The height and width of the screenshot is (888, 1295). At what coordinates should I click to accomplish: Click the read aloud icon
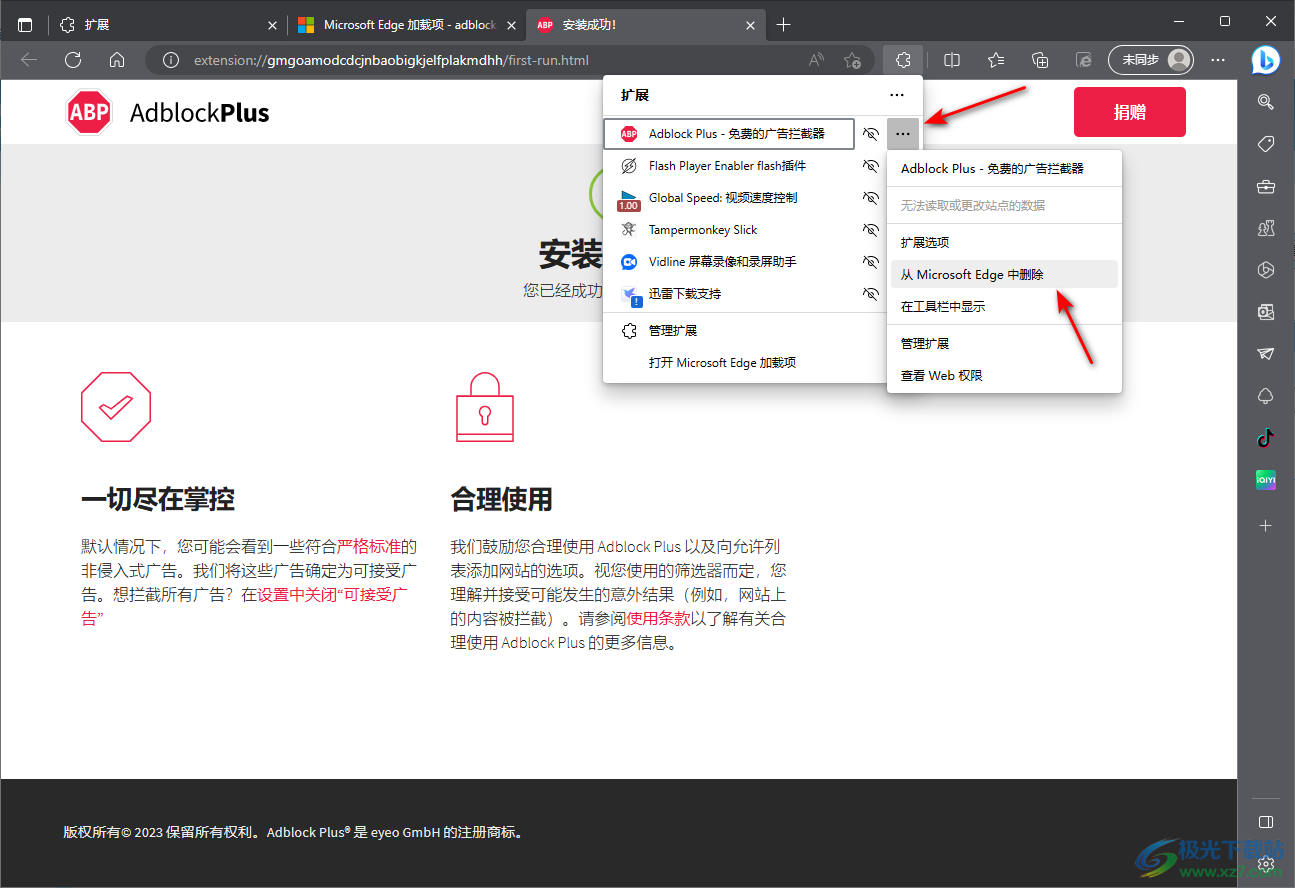click(817, 60)
